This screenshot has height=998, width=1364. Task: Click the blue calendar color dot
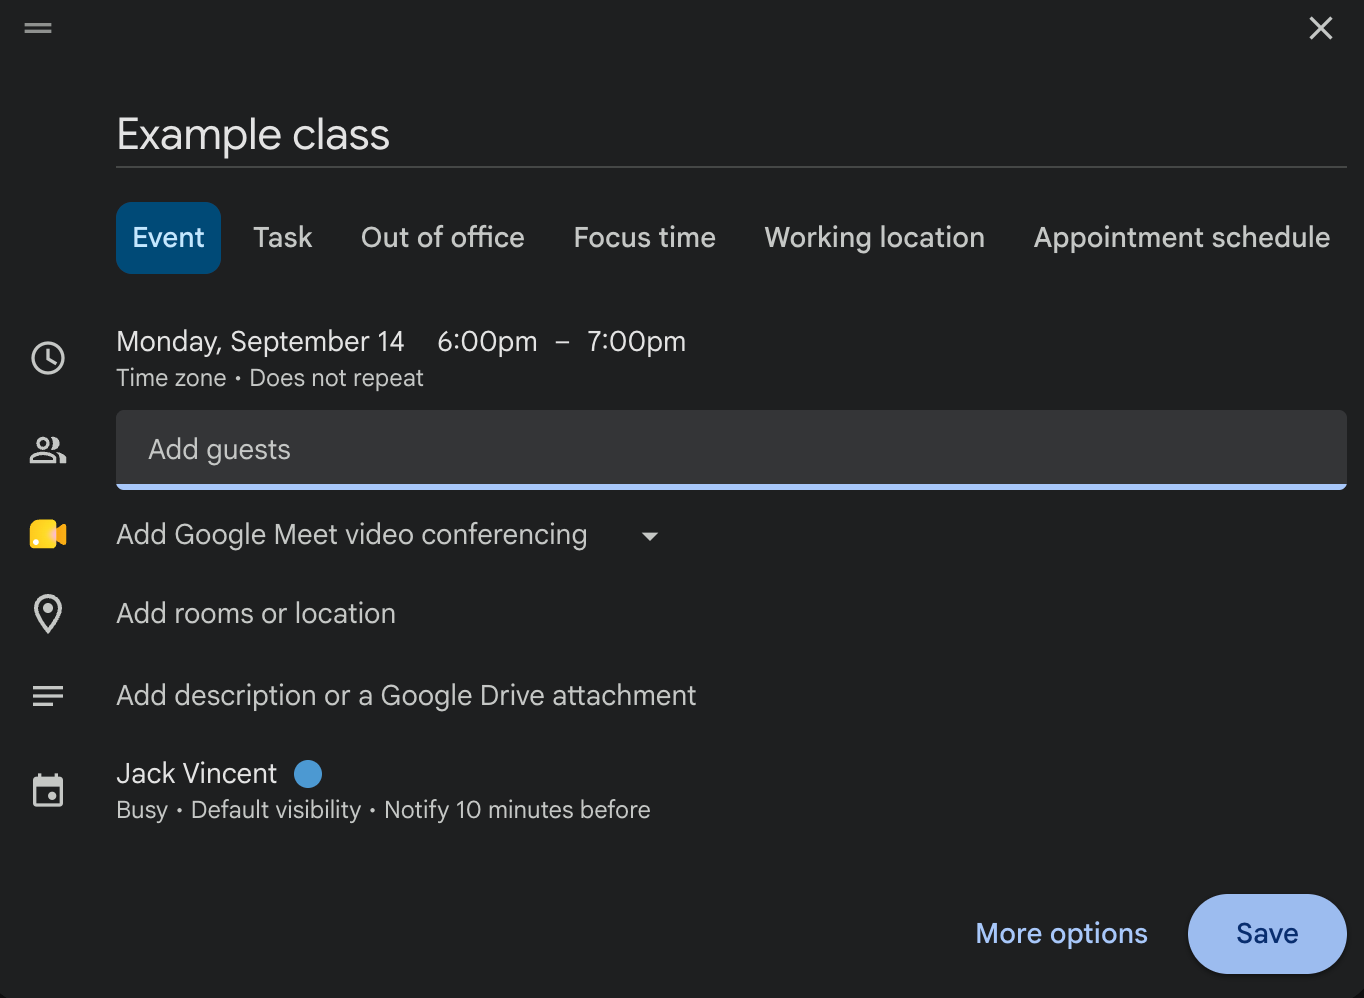308,774
